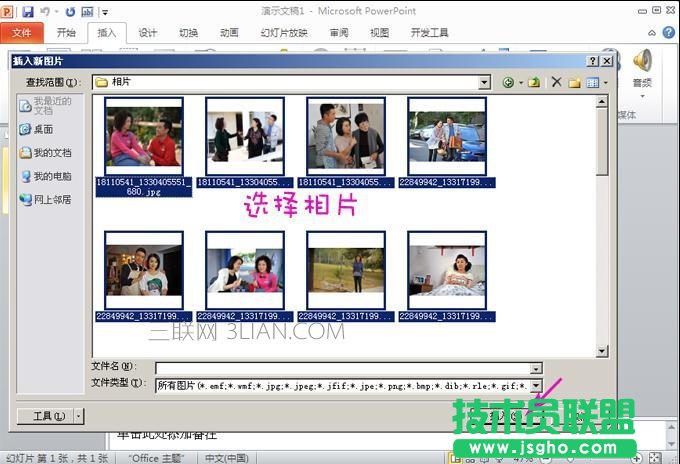Click the blue PowerPoint Help icon

click(669, 32)
